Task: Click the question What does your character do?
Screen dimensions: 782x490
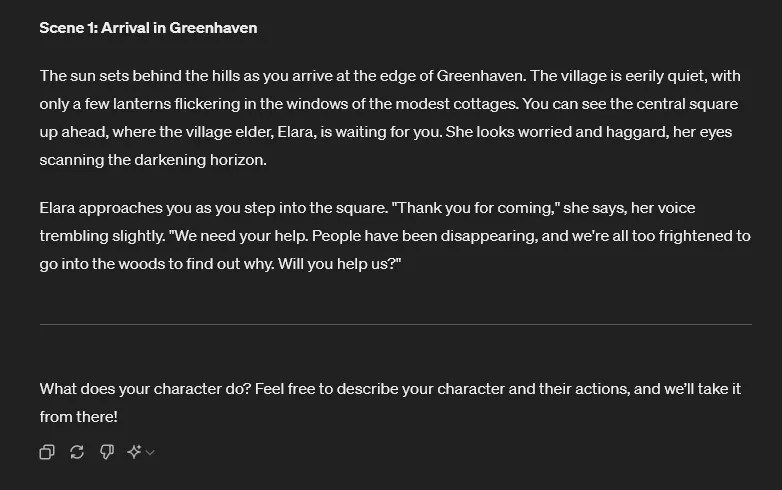Action: tap(145, 389)
